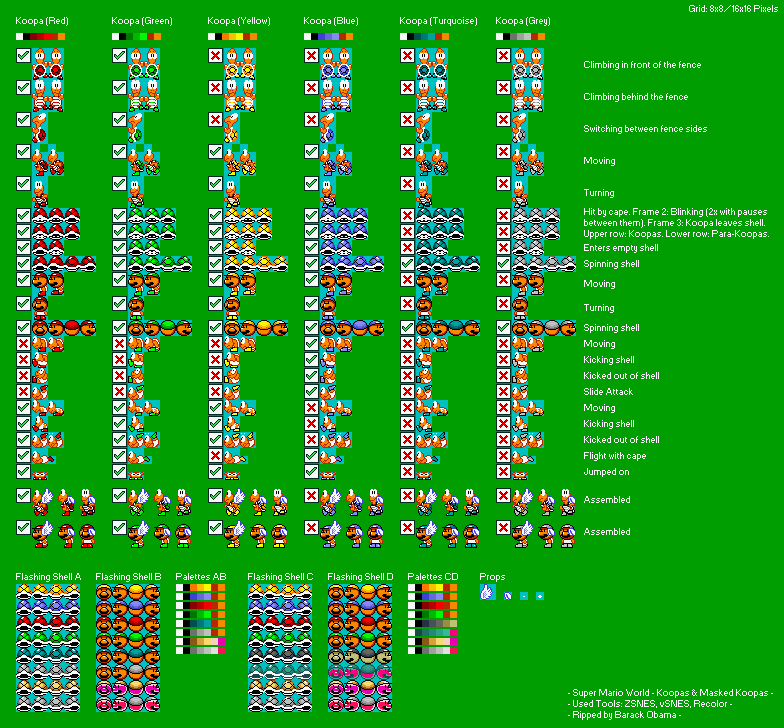
Task: Click the Jumped on label
Action: coord(606,472)
